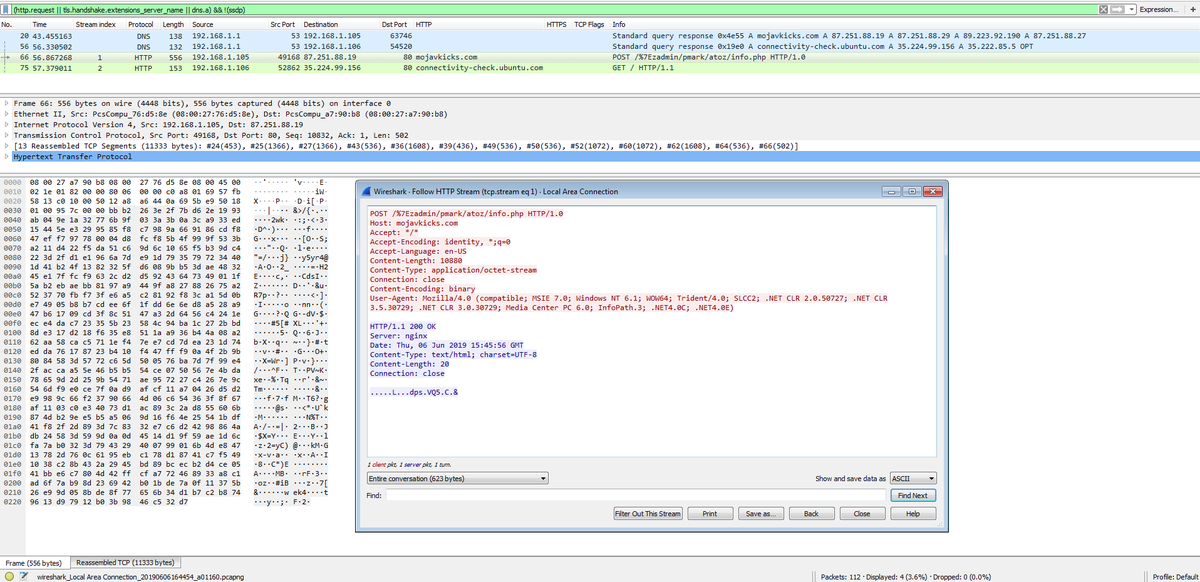Click the Back button in stream dialog
Image resolution: width=1200 pixels, height=582 pixels.
(x=812, y=514)
